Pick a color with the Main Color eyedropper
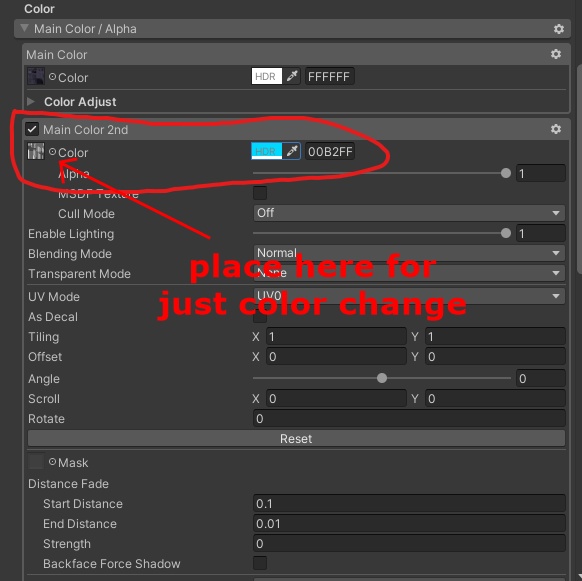This screenshot has height=581, width=582. [x=292, y=76]
